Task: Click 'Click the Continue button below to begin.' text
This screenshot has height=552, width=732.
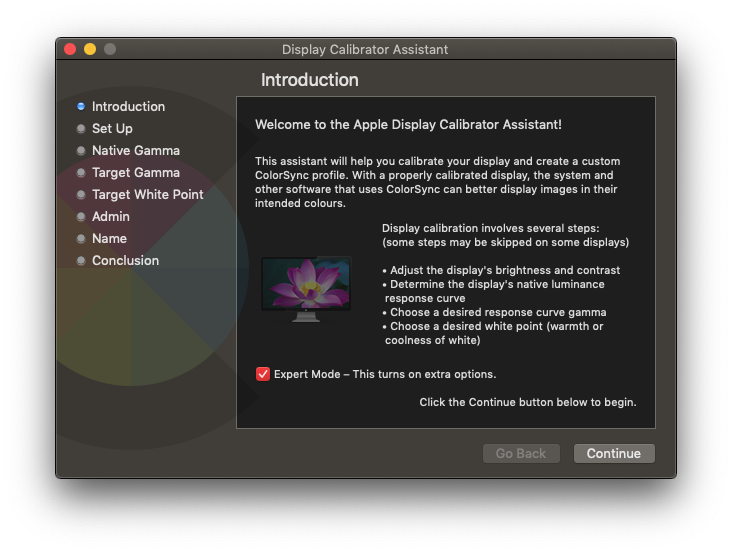Action: [x=528, y=402]
